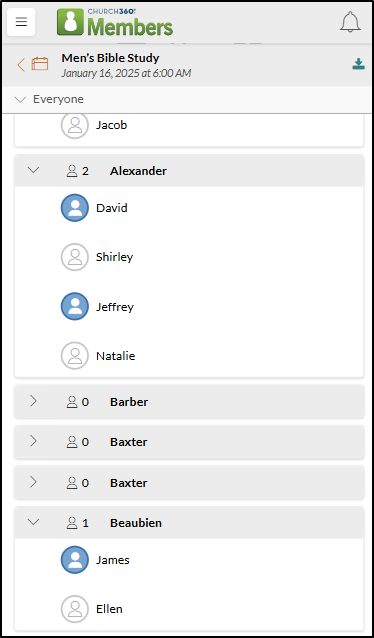Open the Everyone filter dropdown
This screenshot has height=638, width=374.
(x=48, y=99)
